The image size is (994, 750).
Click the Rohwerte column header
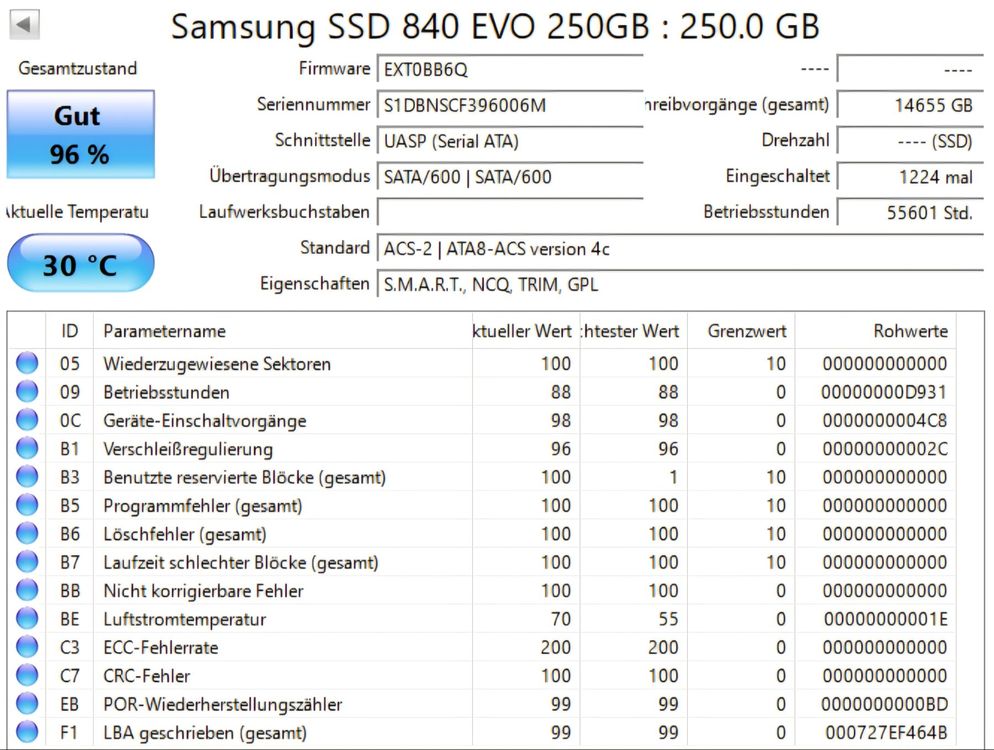tap(875, 331)
